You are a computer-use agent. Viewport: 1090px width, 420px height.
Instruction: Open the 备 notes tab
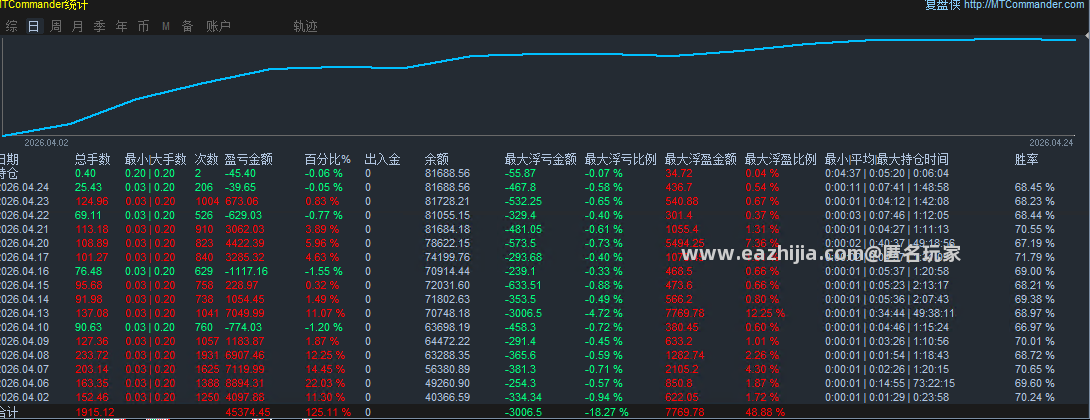tap(188, 26)
